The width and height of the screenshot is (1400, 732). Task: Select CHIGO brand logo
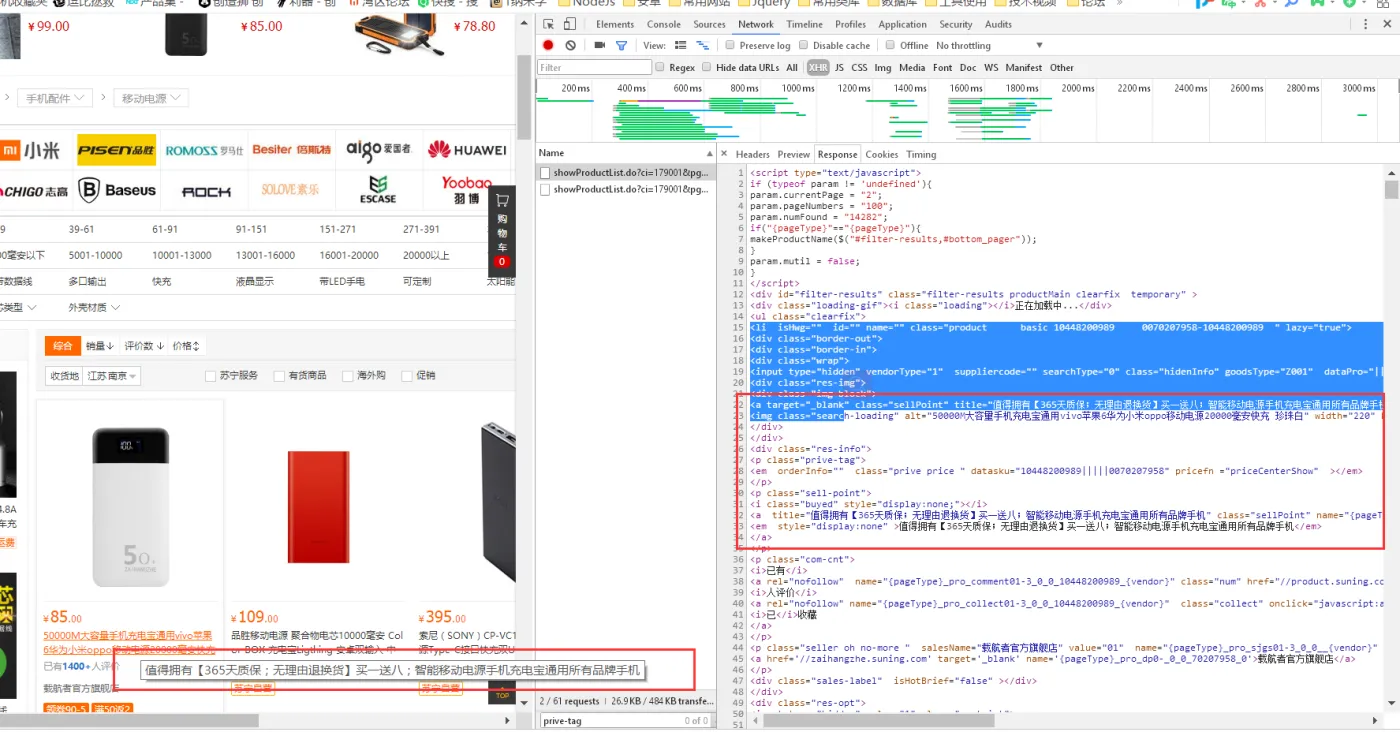click(32, 191)
